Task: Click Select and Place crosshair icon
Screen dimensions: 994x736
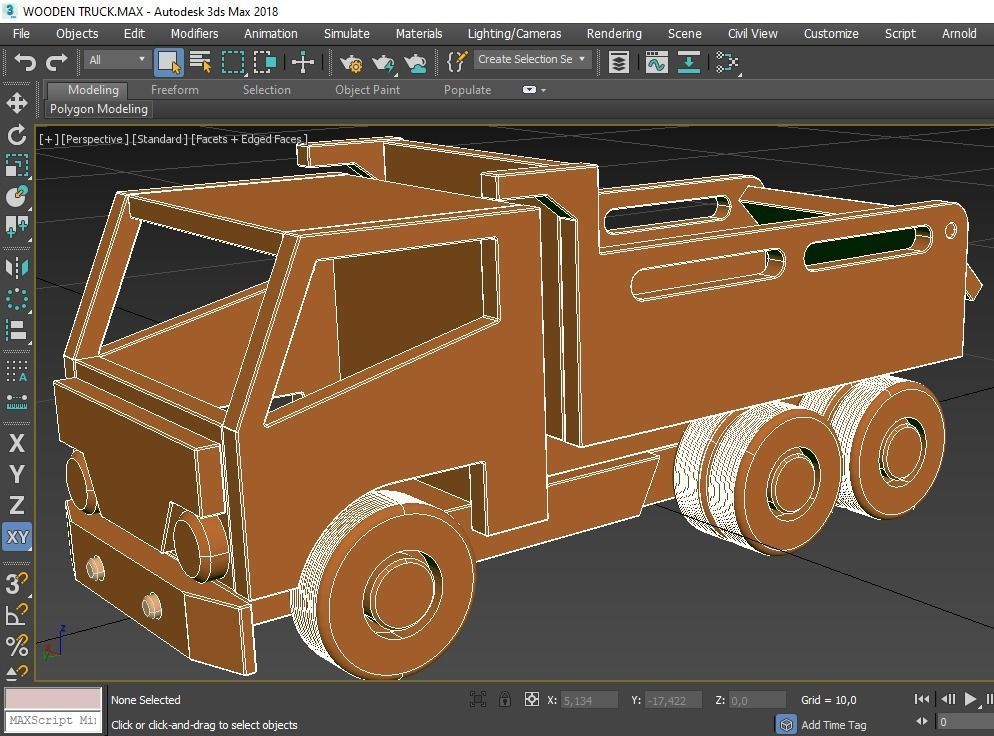Action: coord(302,62)
